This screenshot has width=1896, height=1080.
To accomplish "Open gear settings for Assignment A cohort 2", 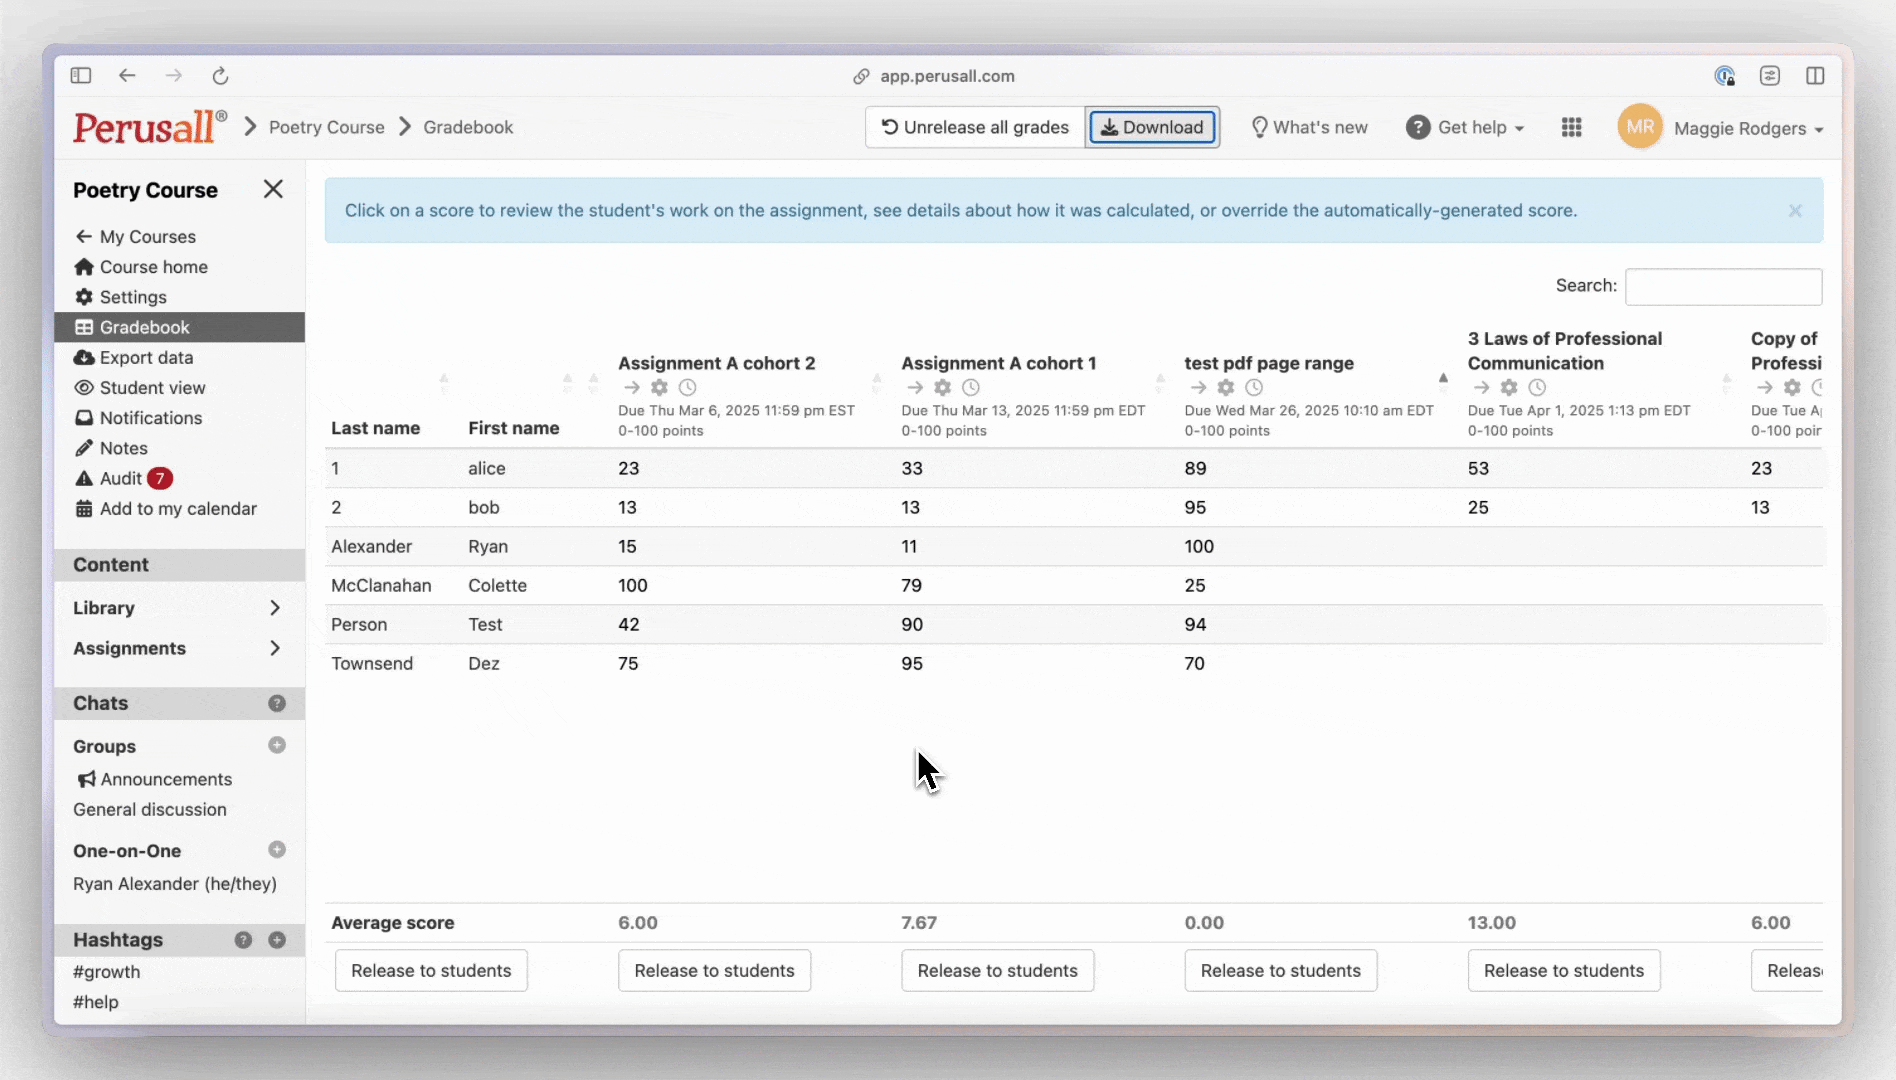I will pos(659,387).
